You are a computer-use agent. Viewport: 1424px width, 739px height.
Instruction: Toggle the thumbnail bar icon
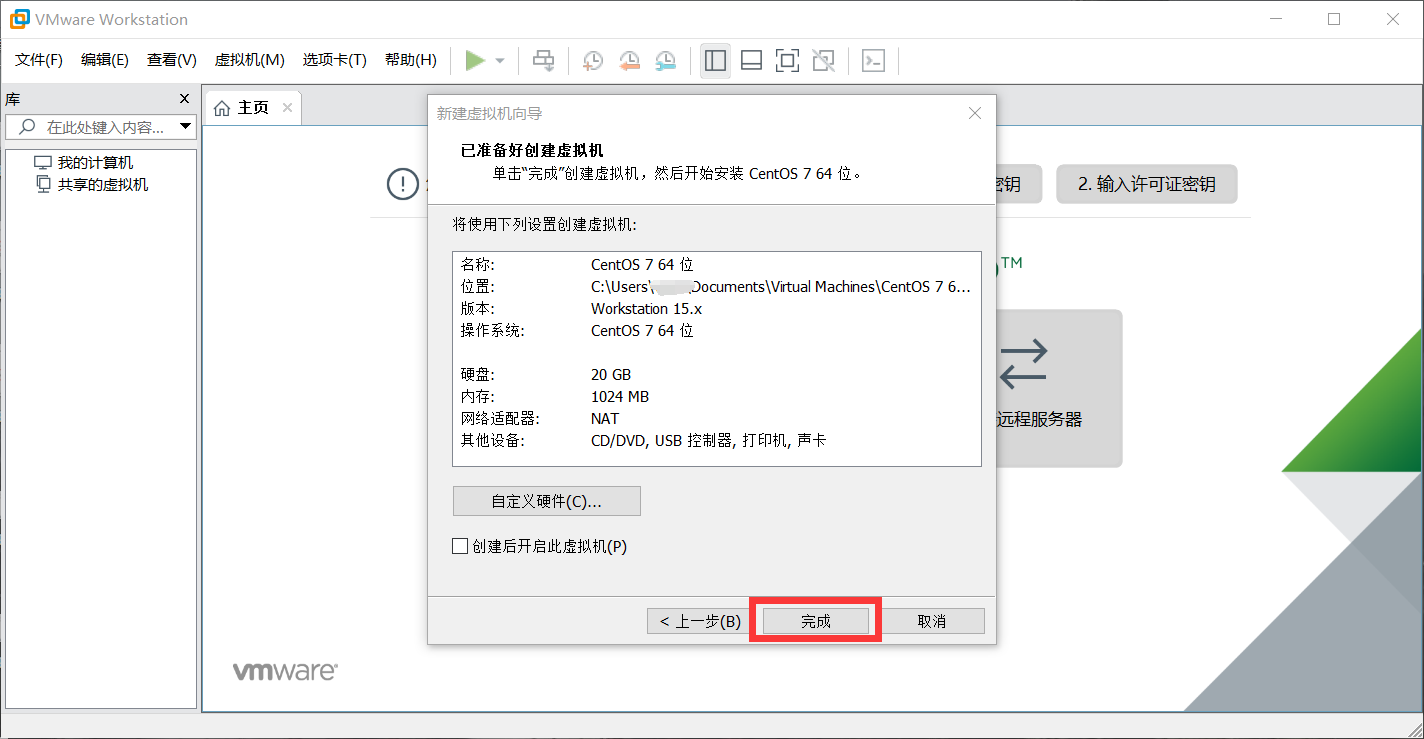(751, 61)
